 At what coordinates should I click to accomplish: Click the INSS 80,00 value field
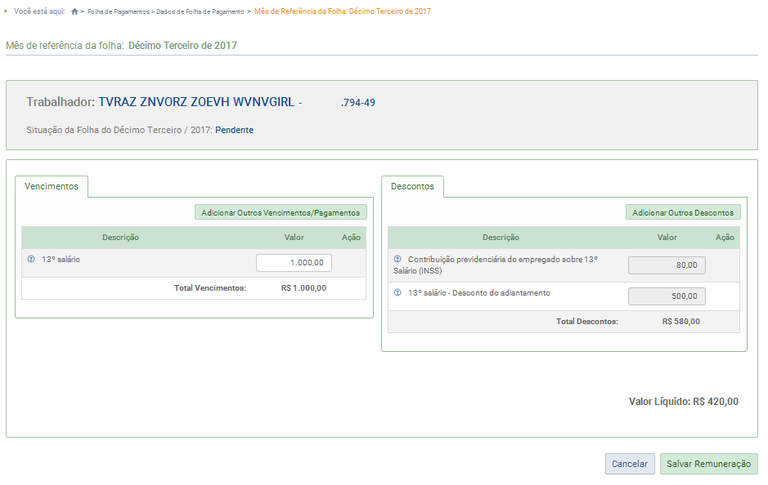pyautogui.click(x=667, y=265)
